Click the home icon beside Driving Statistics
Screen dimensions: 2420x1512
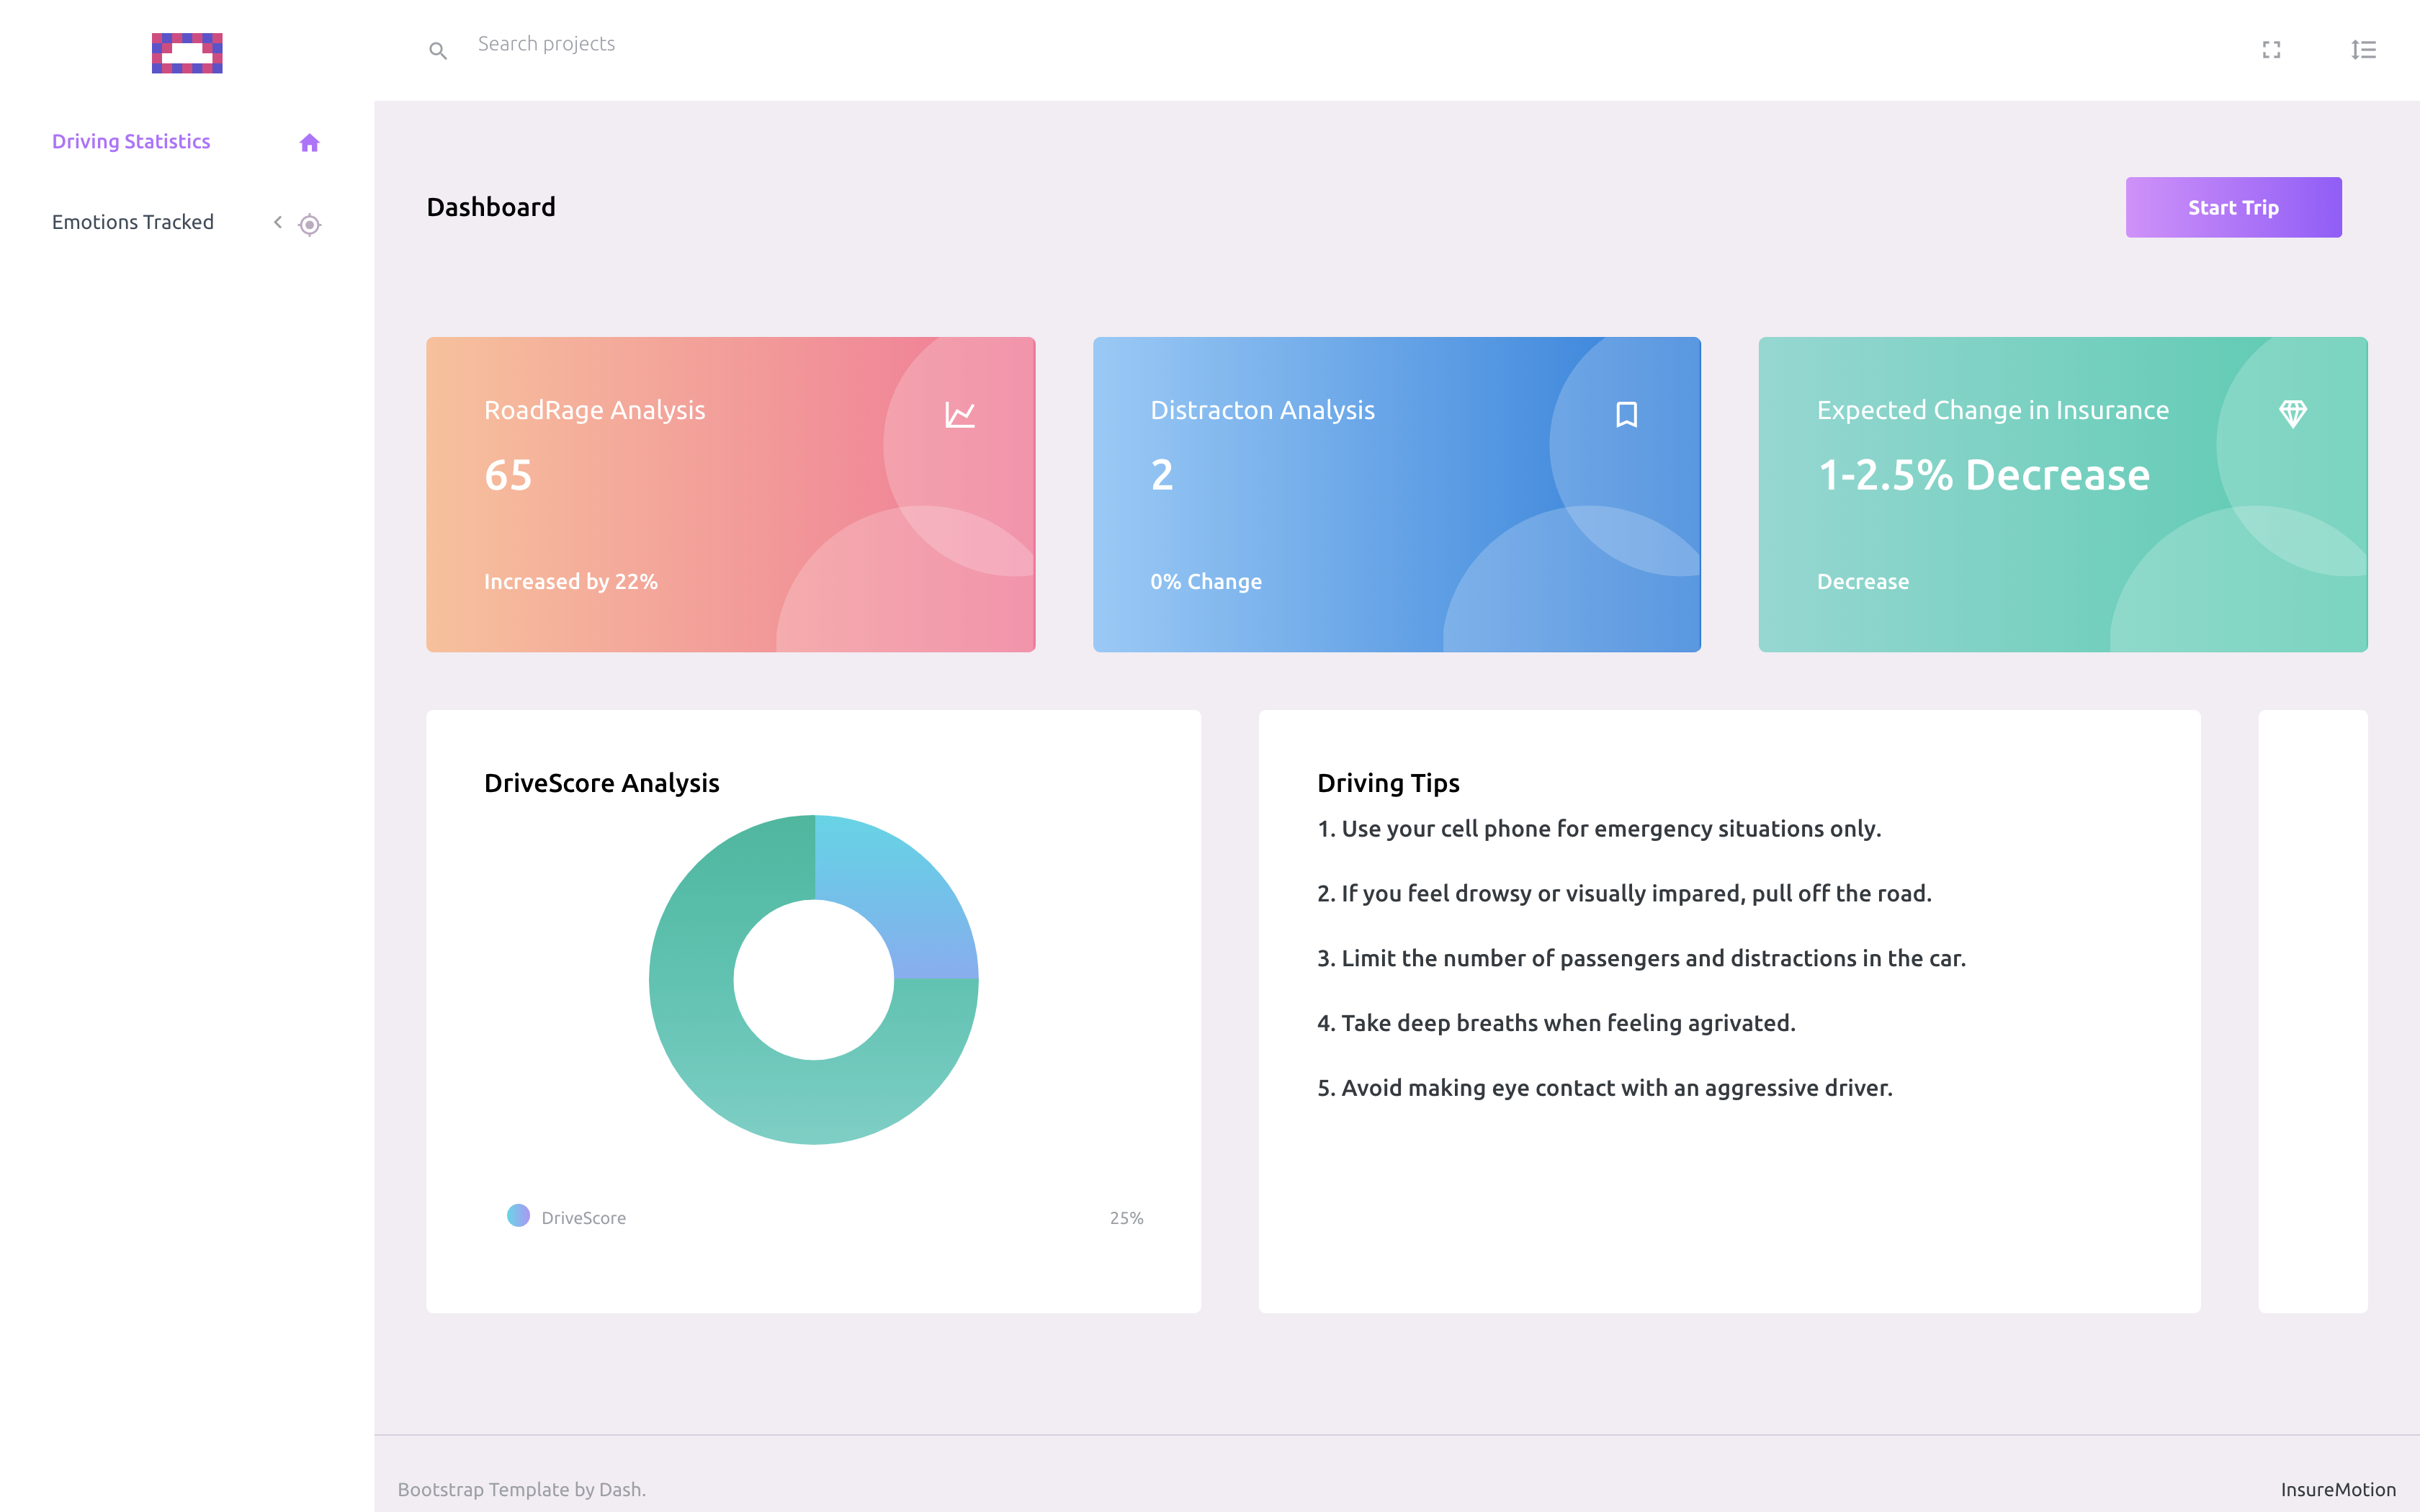click(309, 143)
